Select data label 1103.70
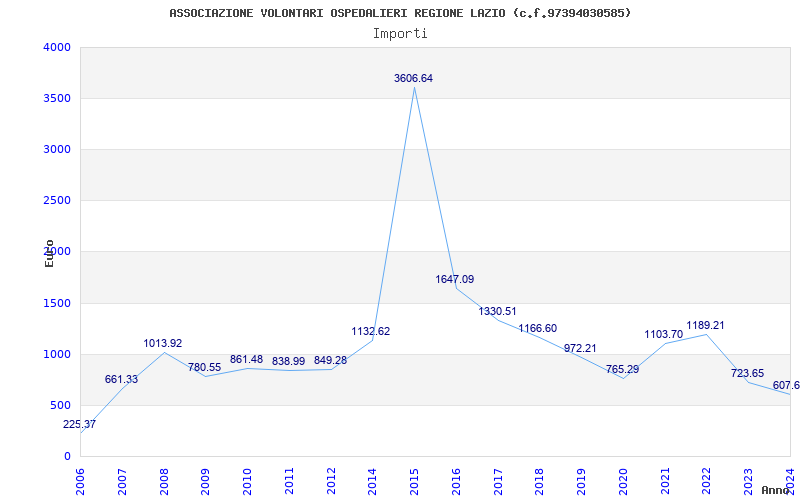This screenshot has height=500, width=800. (x=664, y=335)
